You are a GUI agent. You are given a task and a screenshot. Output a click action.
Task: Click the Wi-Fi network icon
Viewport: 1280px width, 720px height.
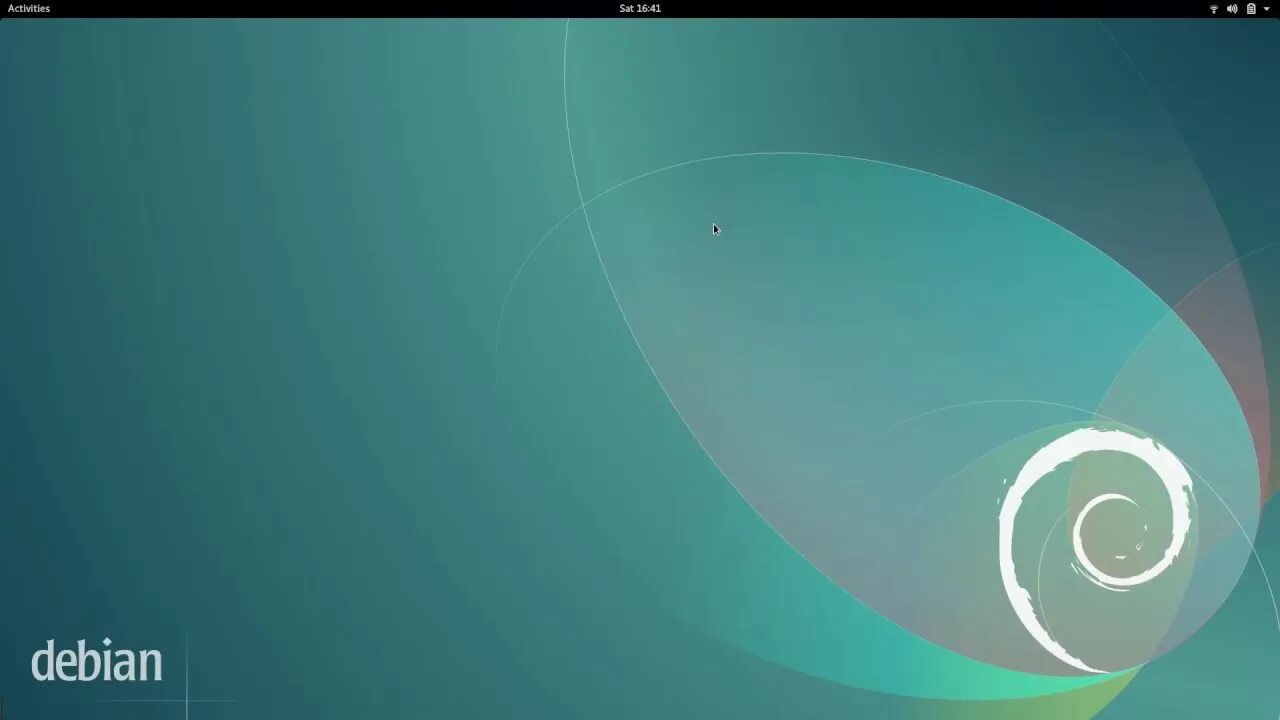coord(1214,9)
